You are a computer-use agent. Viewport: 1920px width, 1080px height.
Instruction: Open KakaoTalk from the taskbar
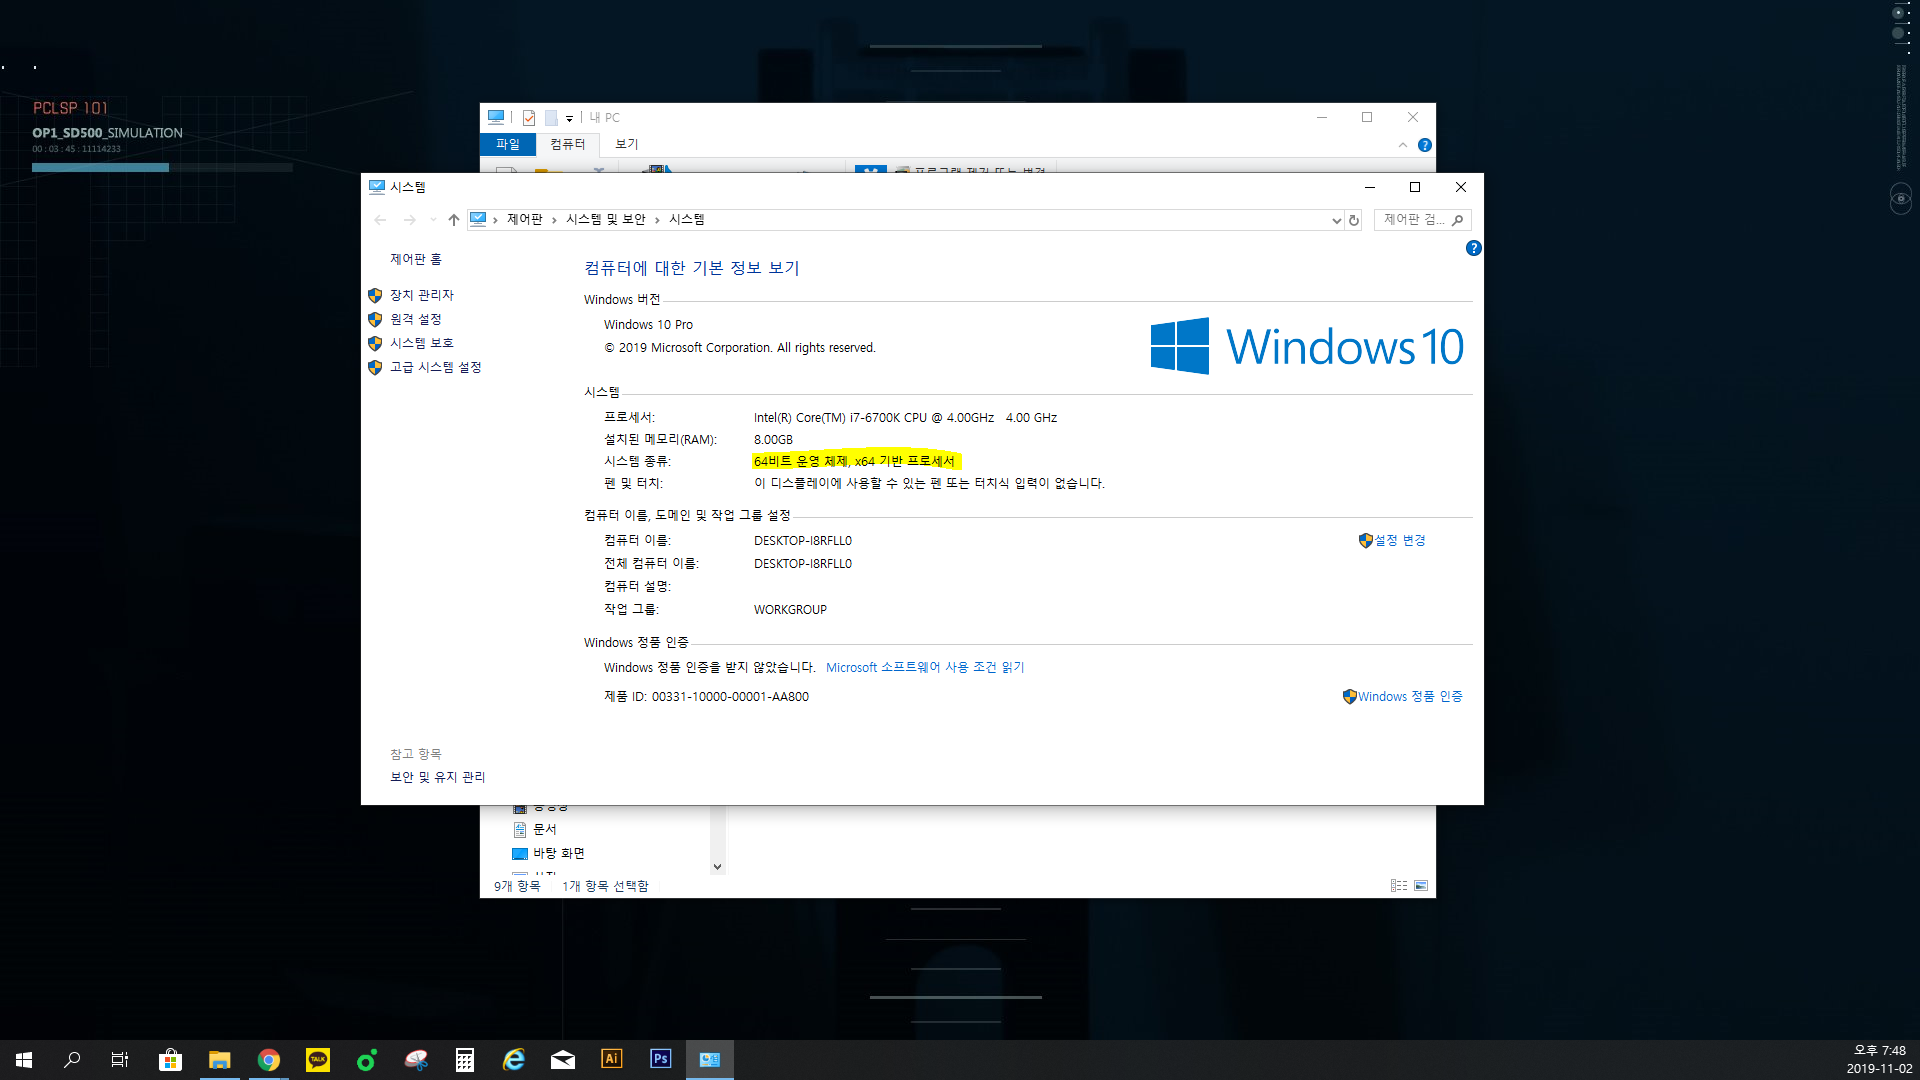pyautogui.click(x=317, y=1060)
